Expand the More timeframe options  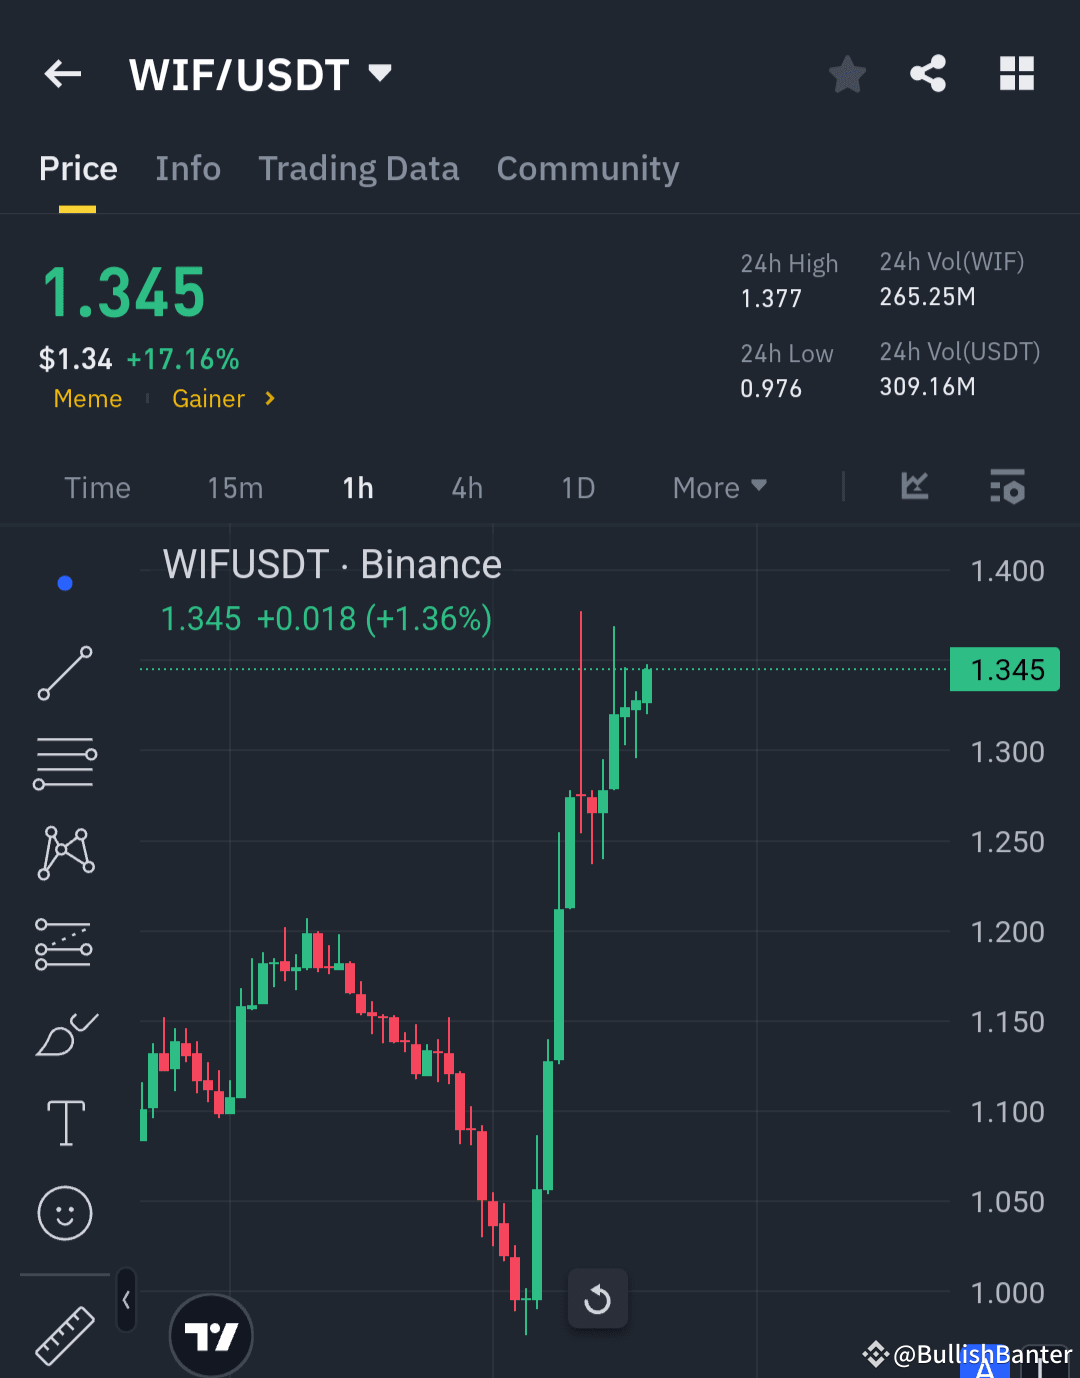(718, 487)
